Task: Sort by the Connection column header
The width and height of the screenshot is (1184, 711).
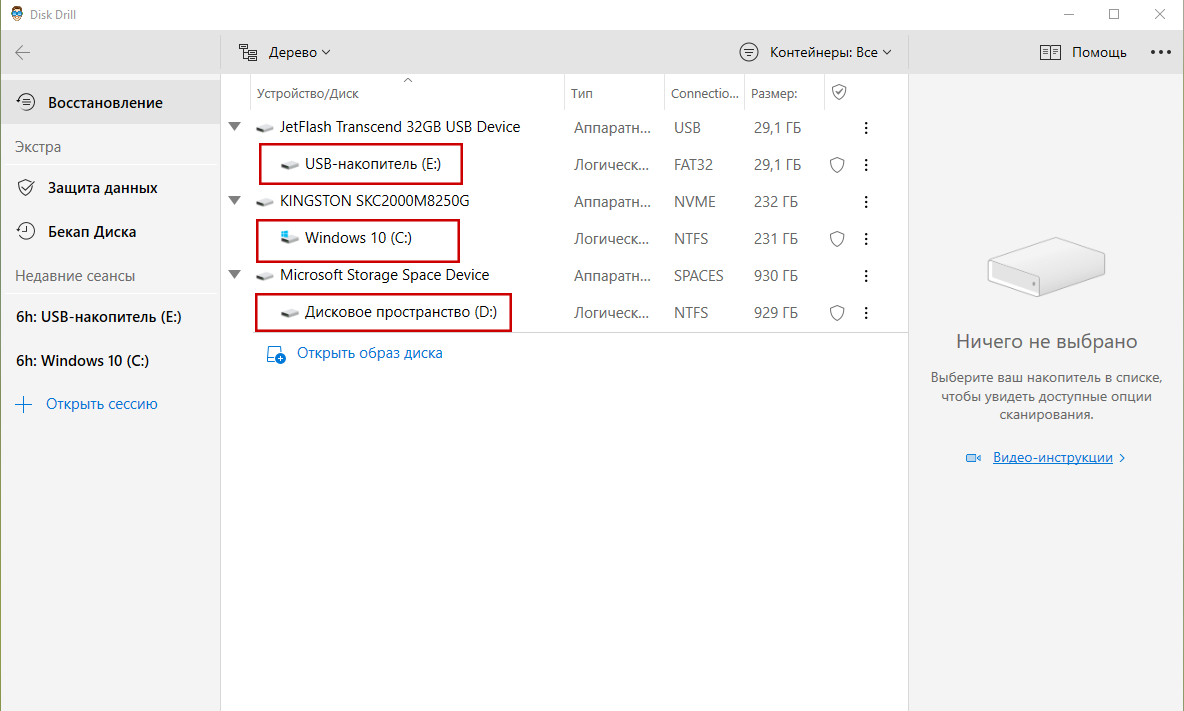Action: click(x=705, y=93)
